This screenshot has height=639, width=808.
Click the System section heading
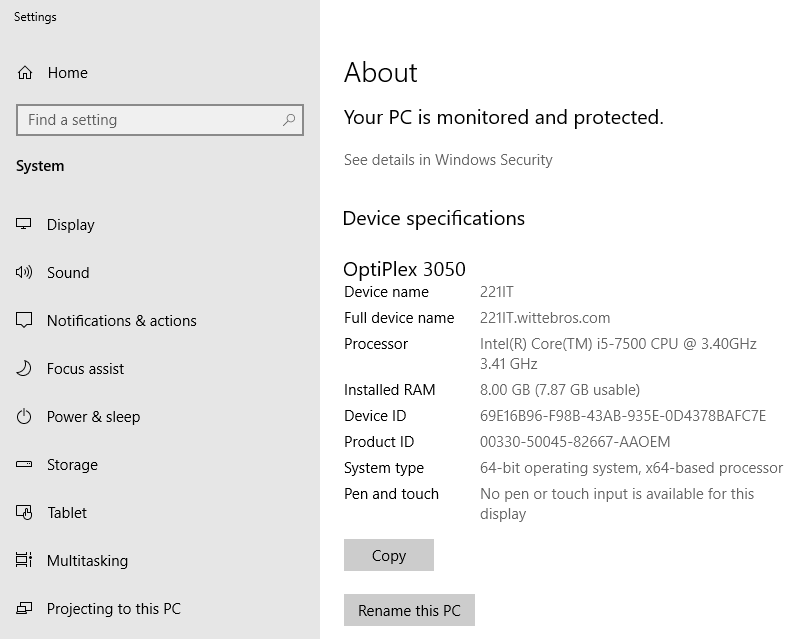click(40, 166)
